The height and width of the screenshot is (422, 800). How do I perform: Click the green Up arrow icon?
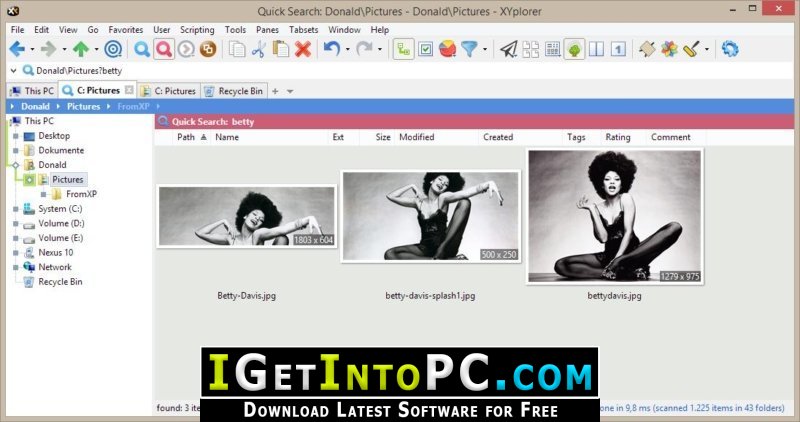(x=81, y=49)
